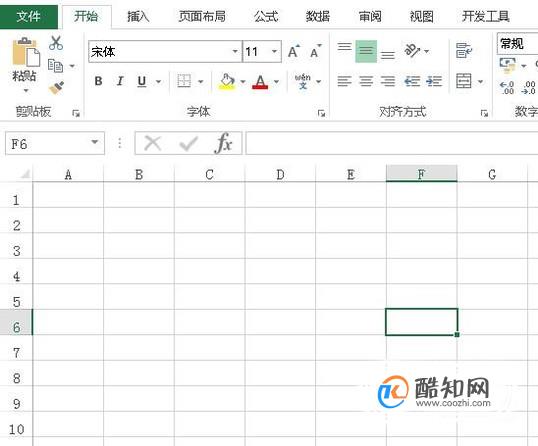The width and height of the screenshot is (538, 446).
Task: Click the 粘贴 paste button
Action: tap(24, 65)
